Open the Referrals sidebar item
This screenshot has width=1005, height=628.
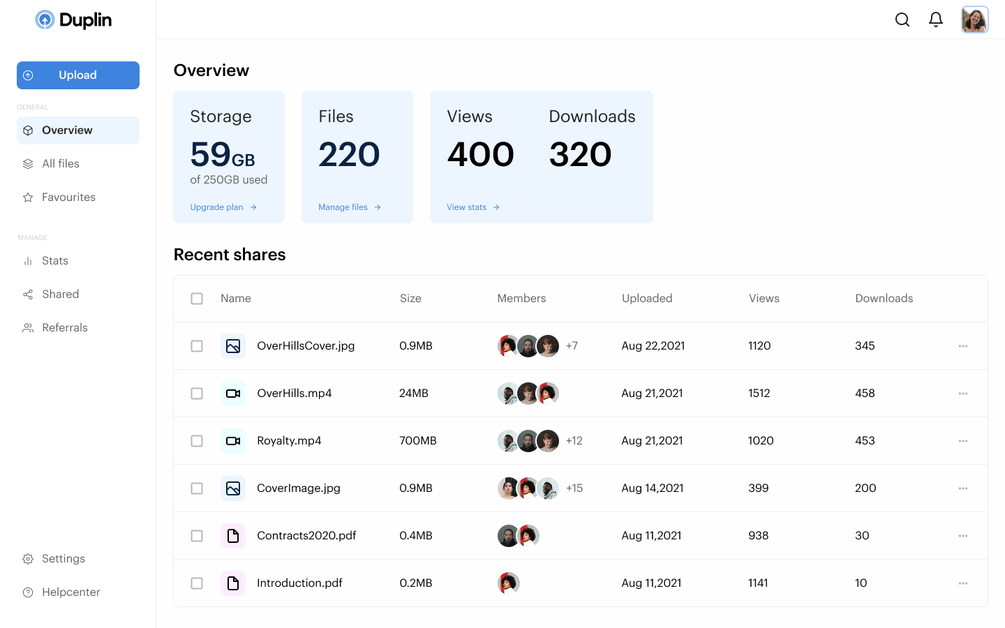point(64,328)
